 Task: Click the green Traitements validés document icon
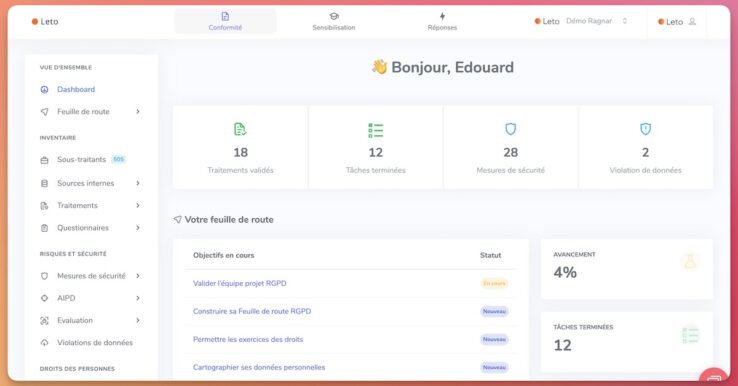[240, 129]
